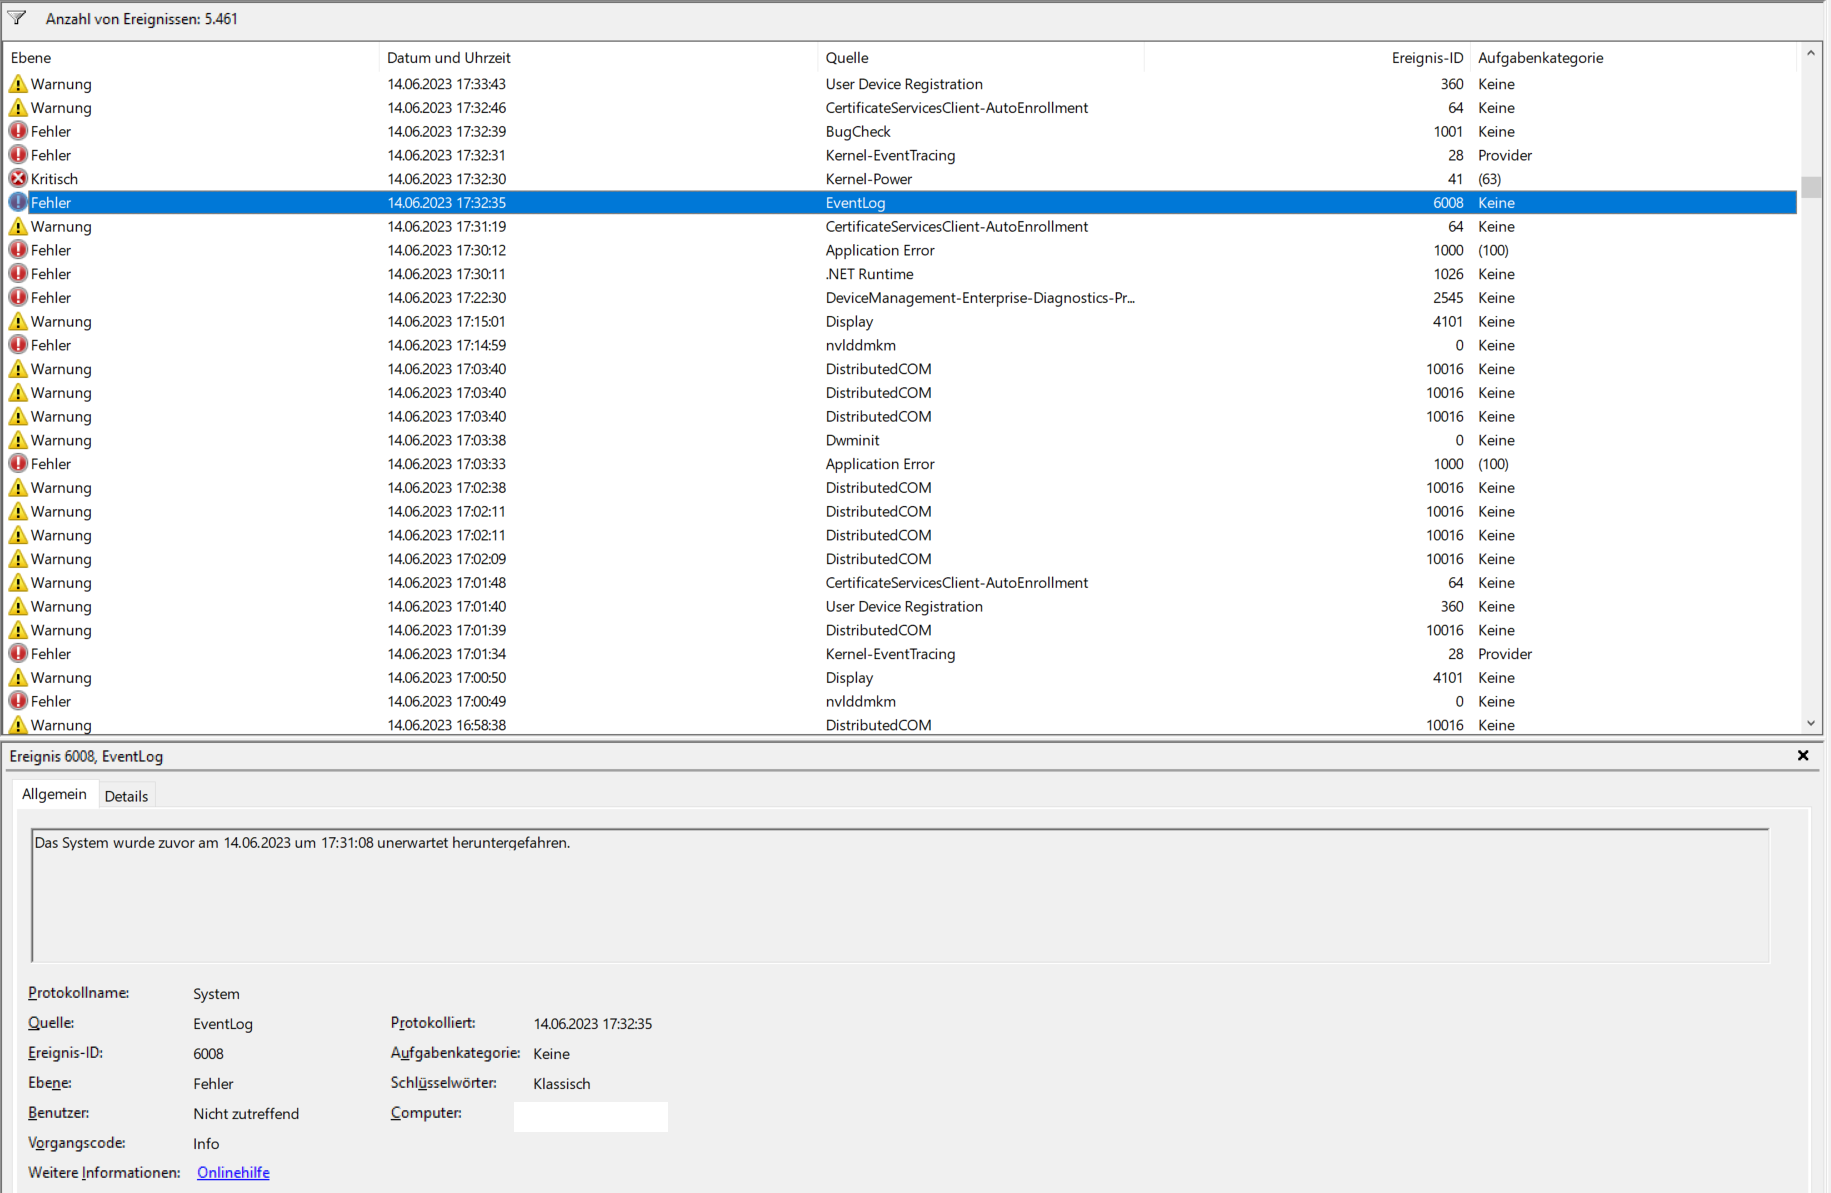This screenshot has height=1193, width=1831.
Task: Close the event details pane
Action: [1803, 756]
